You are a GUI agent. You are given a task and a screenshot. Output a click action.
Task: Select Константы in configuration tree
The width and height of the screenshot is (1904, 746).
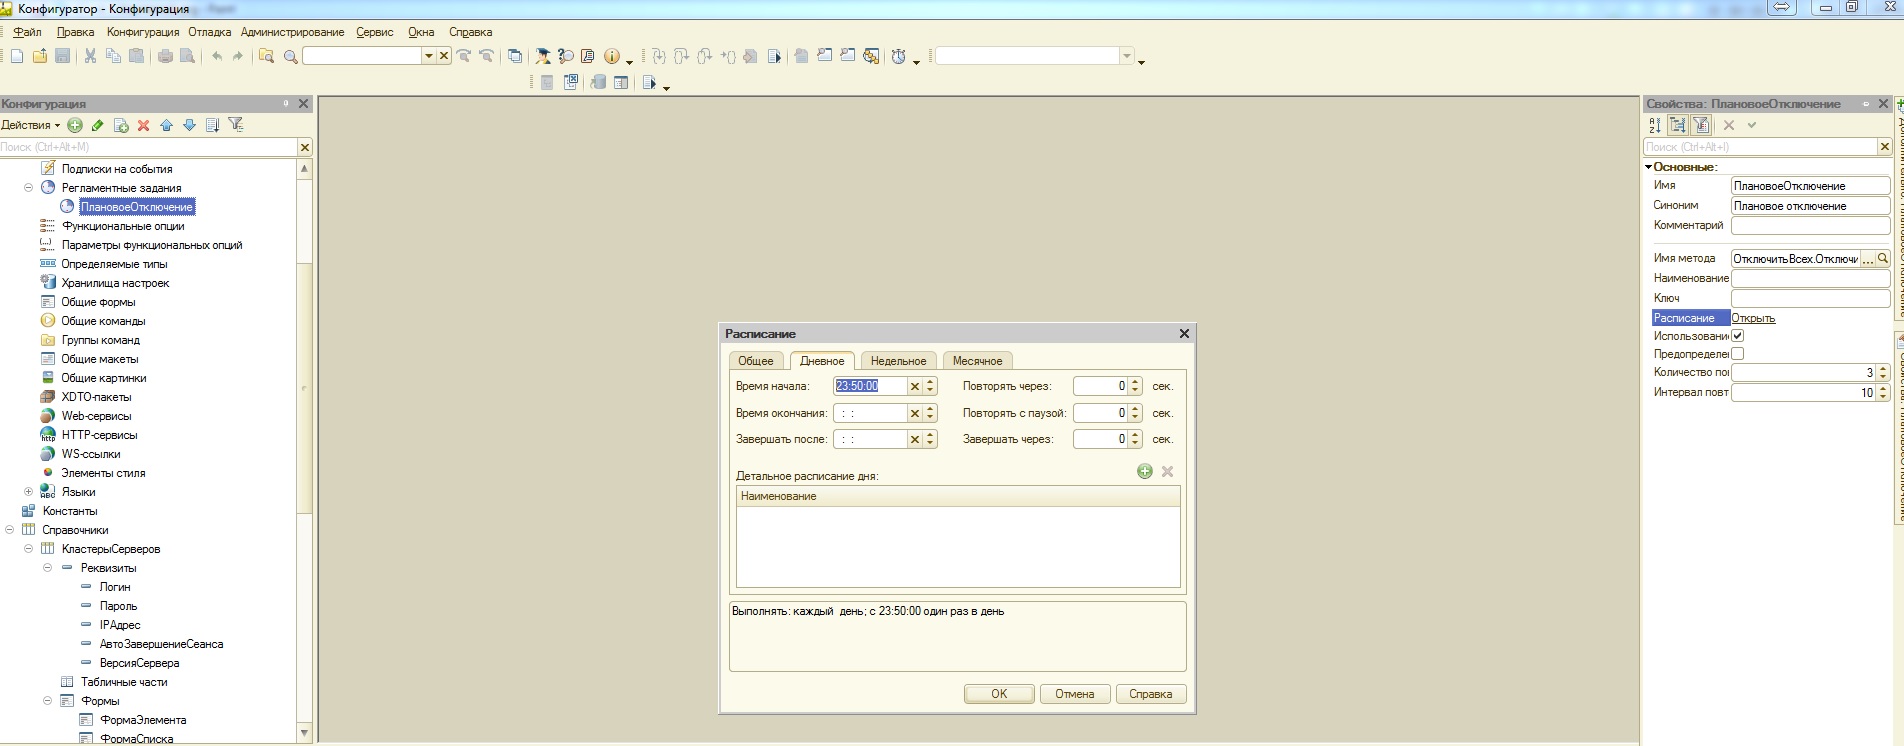tap(70, 511)
